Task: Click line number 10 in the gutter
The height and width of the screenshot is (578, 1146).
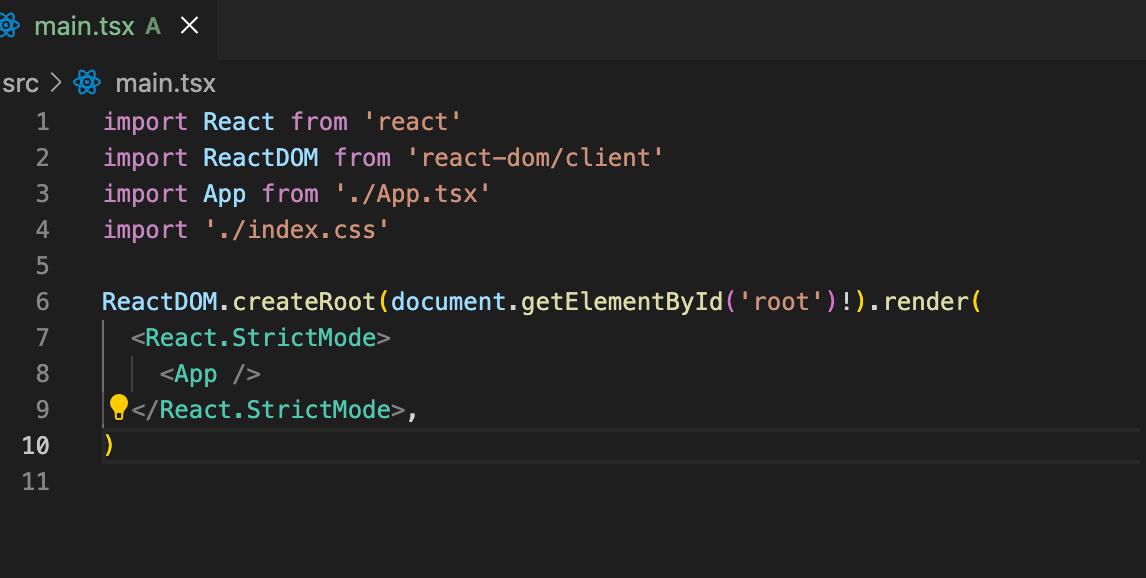Action: coord(36,446)
